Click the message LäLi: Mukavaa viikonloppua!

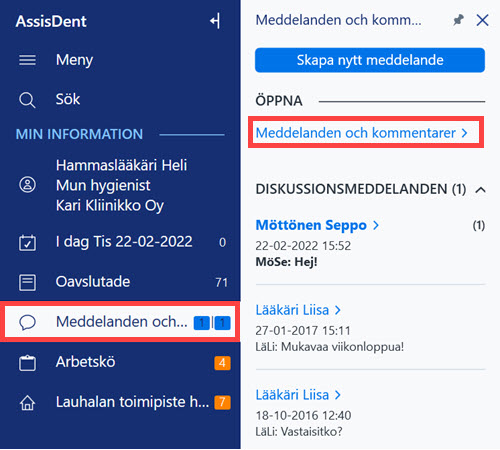(x=329, y=347)
